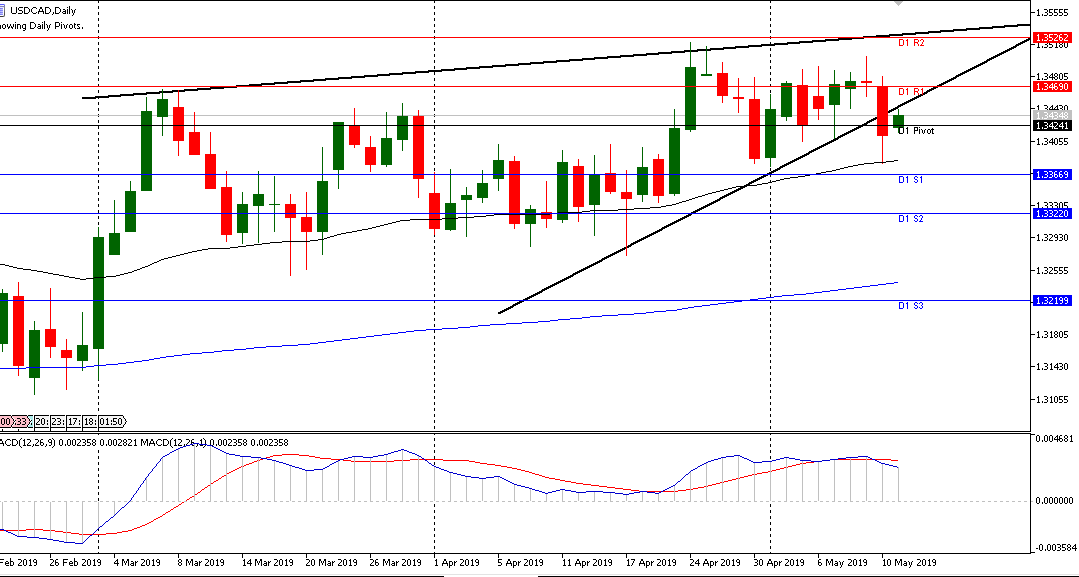Image resolution: width=1079 pixels, height=577 pixels.
Task: Click the D1 R1 pivot label
Action: [x=911, y=92]
